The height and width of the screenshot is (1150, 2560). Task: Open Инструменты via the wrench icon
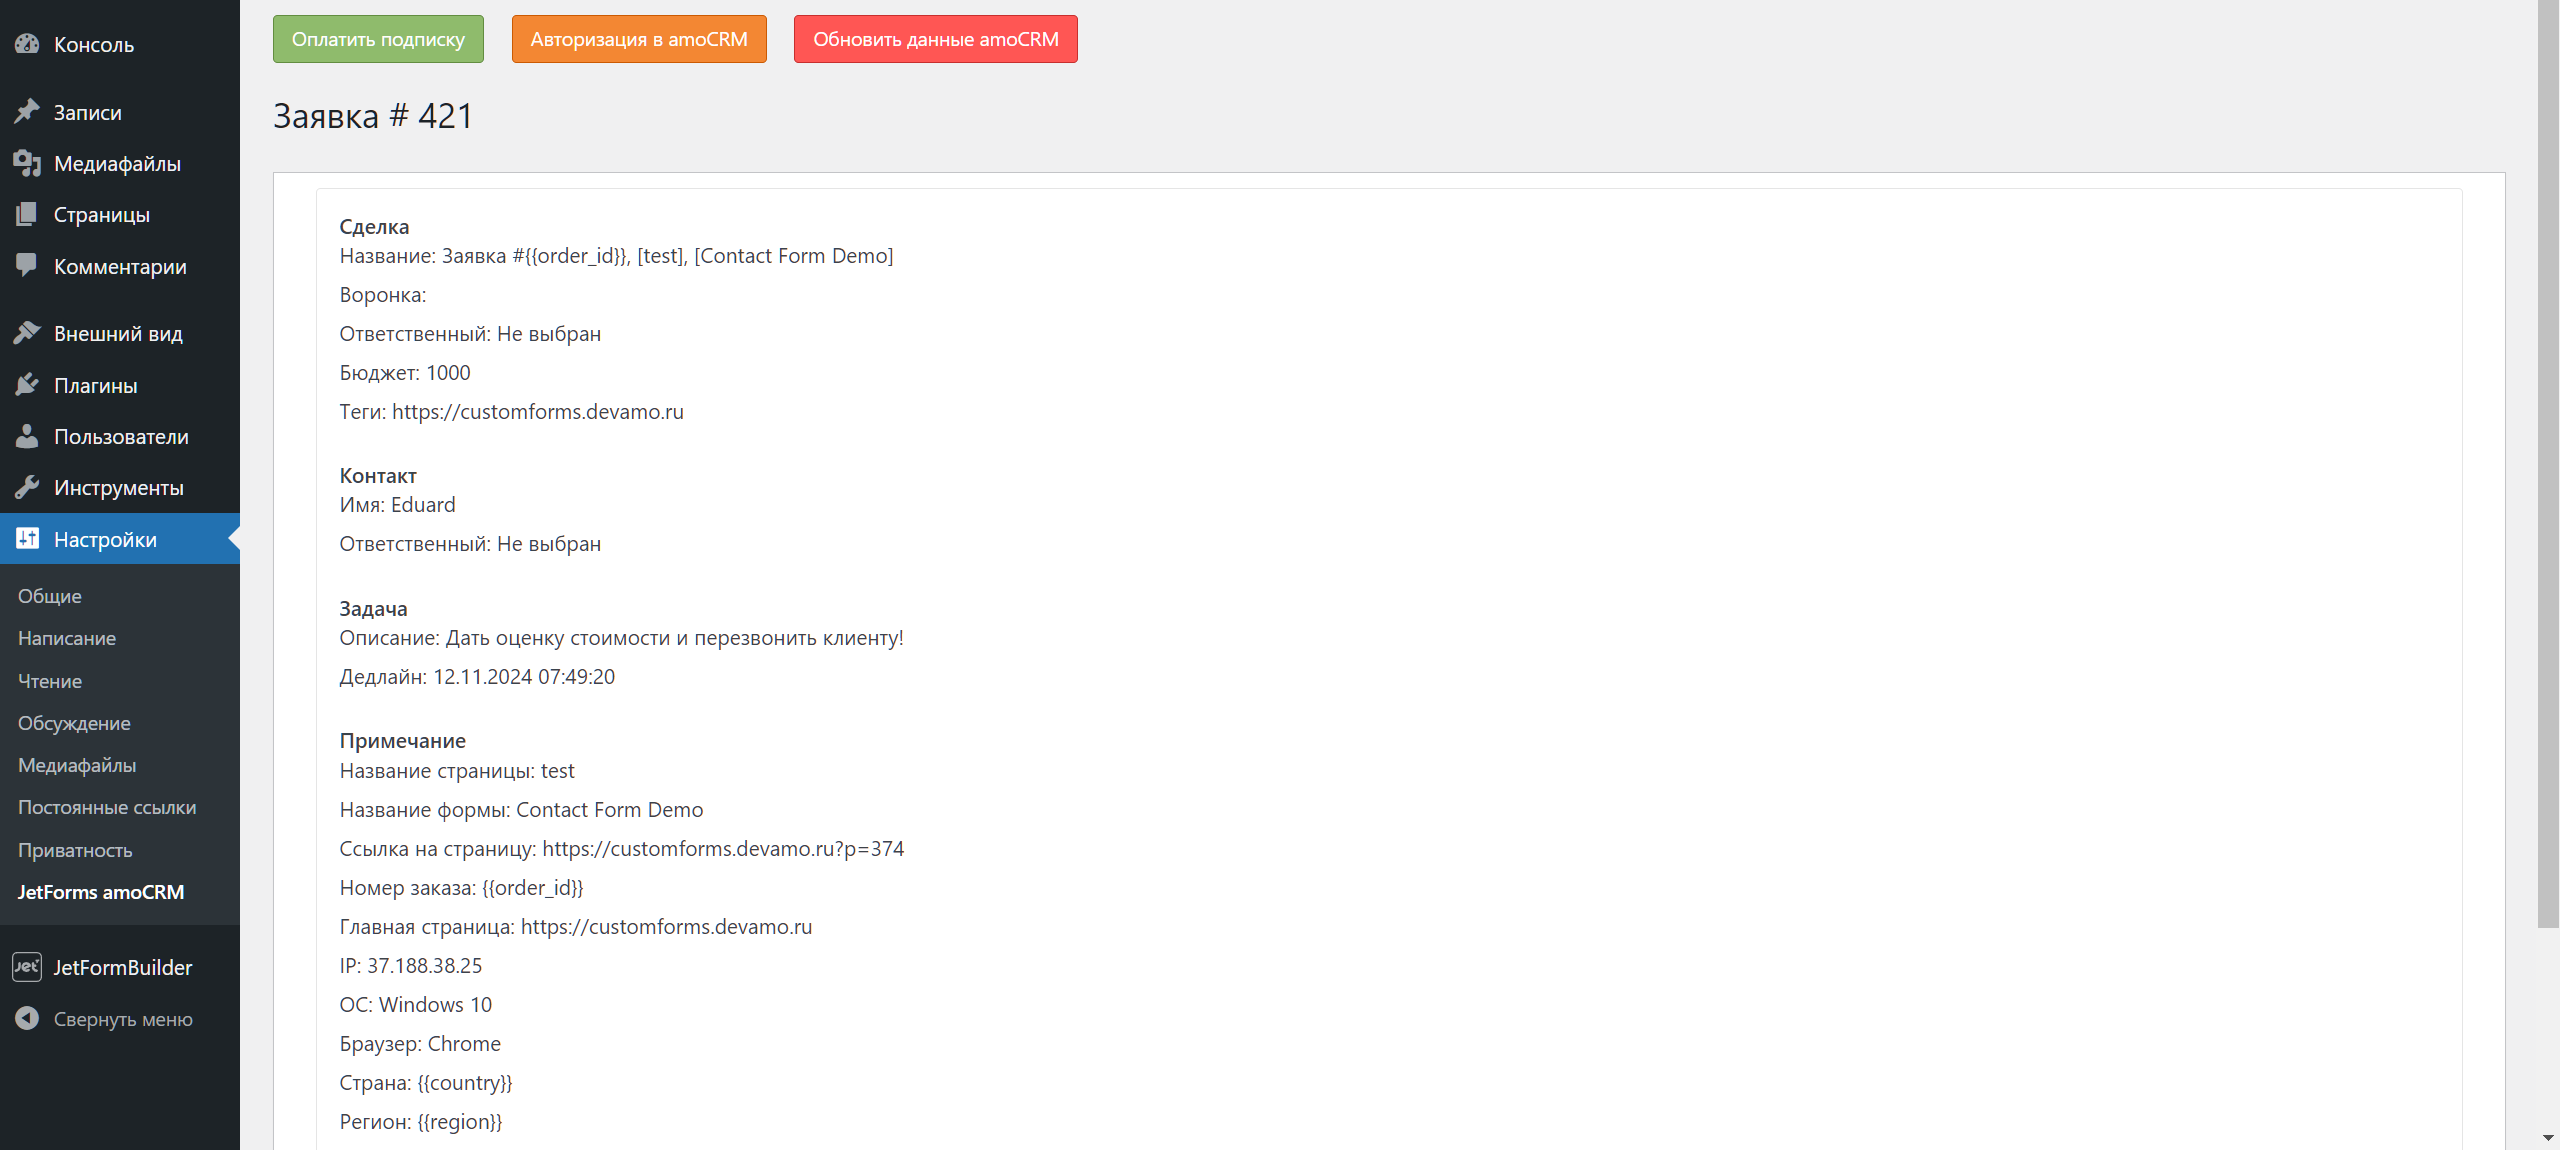pos(26,487)
